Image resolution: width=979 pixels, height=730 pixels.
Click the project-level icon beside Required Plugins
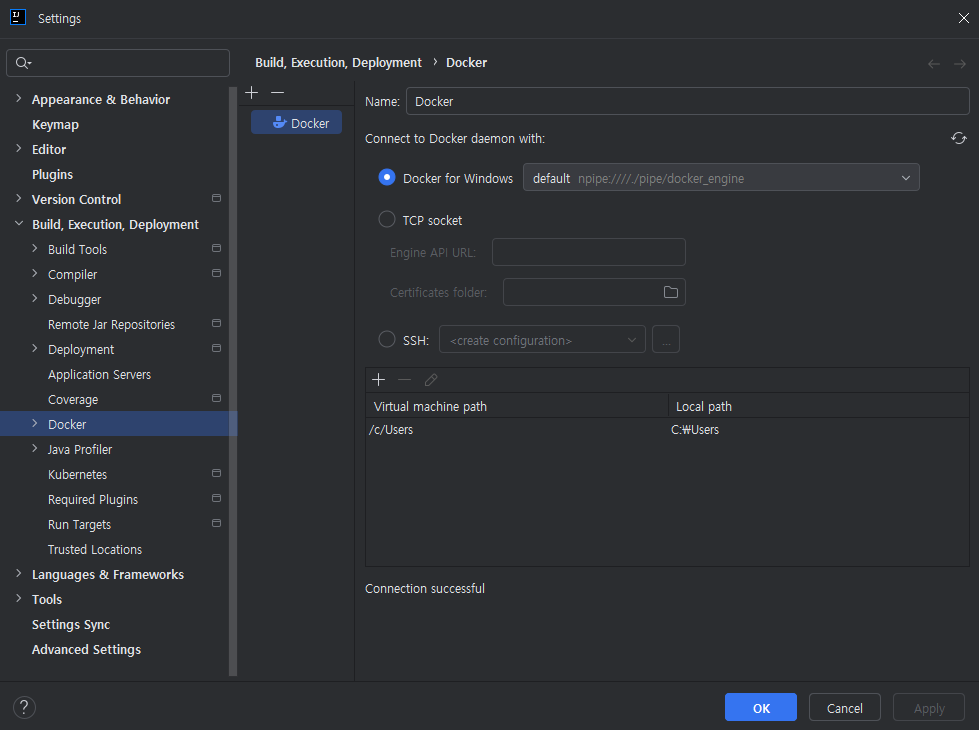click(217, 498)
